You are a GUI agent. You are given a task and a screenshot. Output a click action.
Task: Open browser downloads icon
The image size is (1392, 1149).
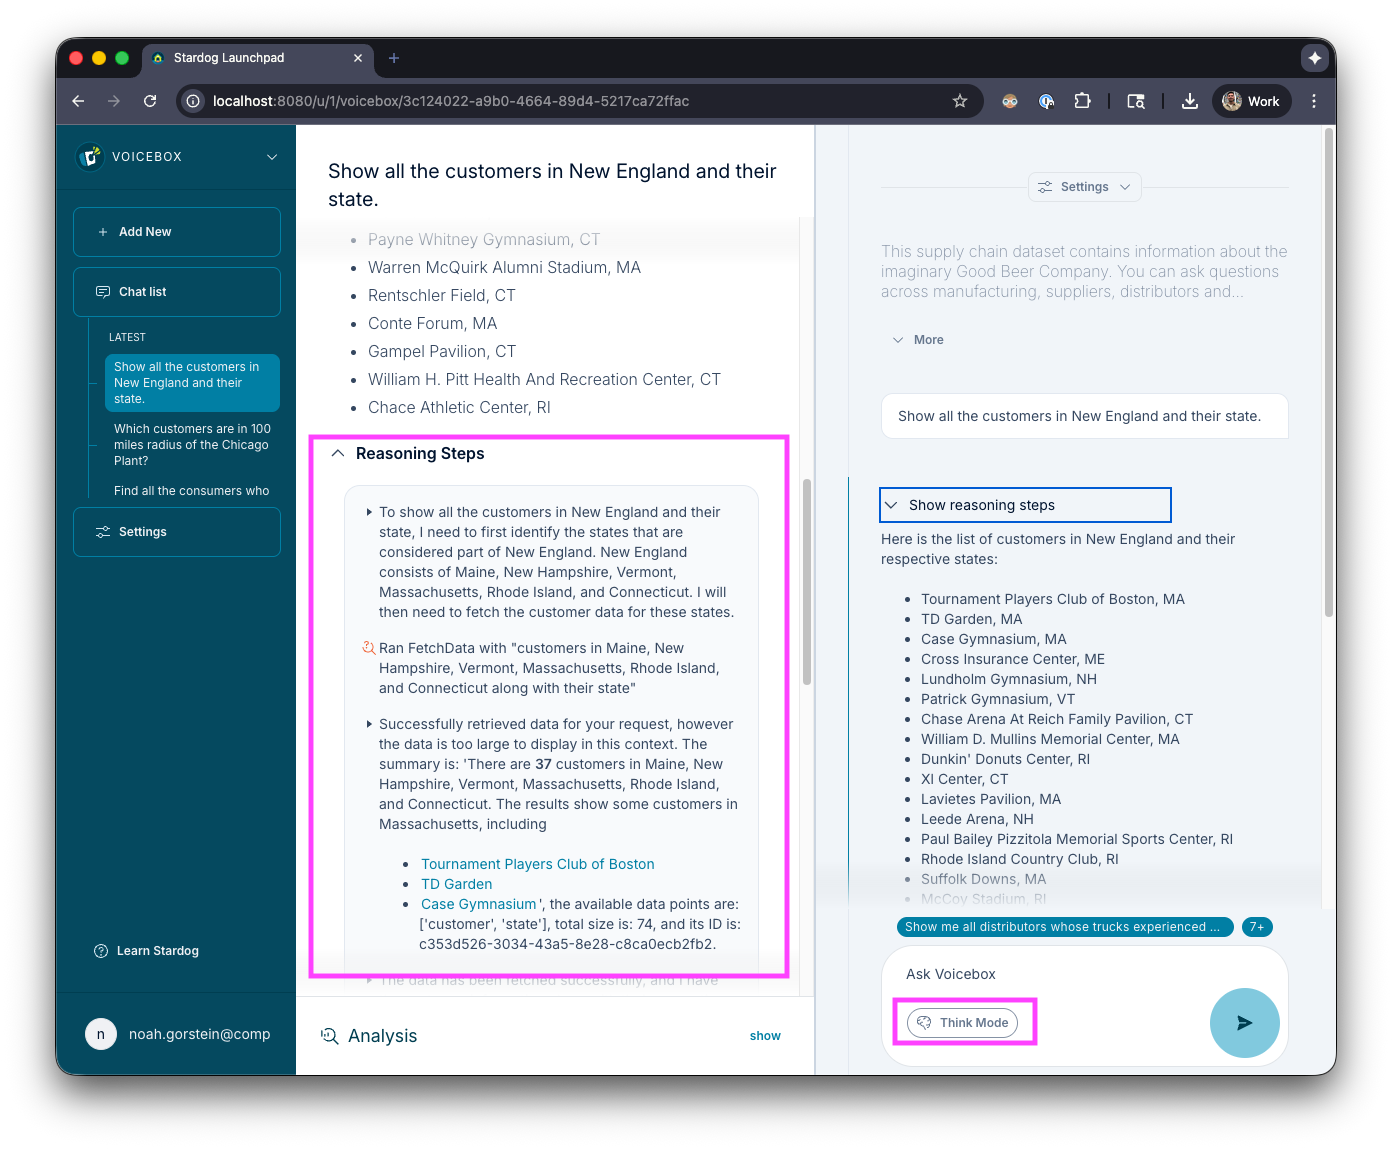tap(1190, 101)
